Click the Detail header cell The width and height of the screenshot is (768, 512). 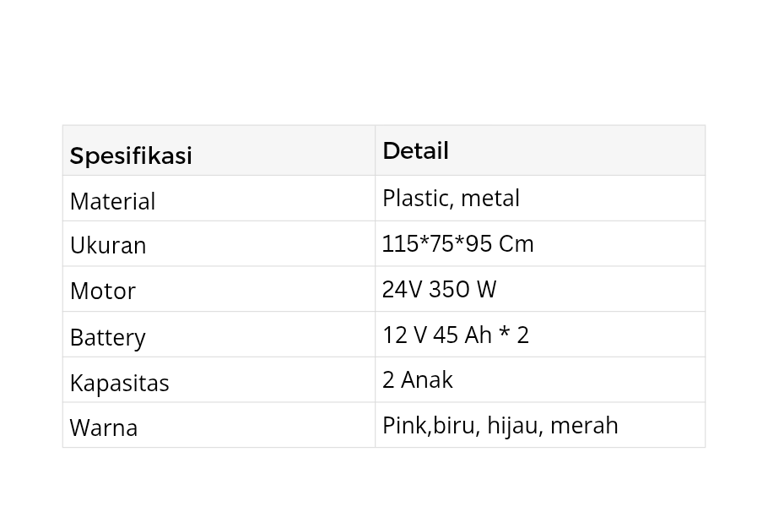[540, 151]
